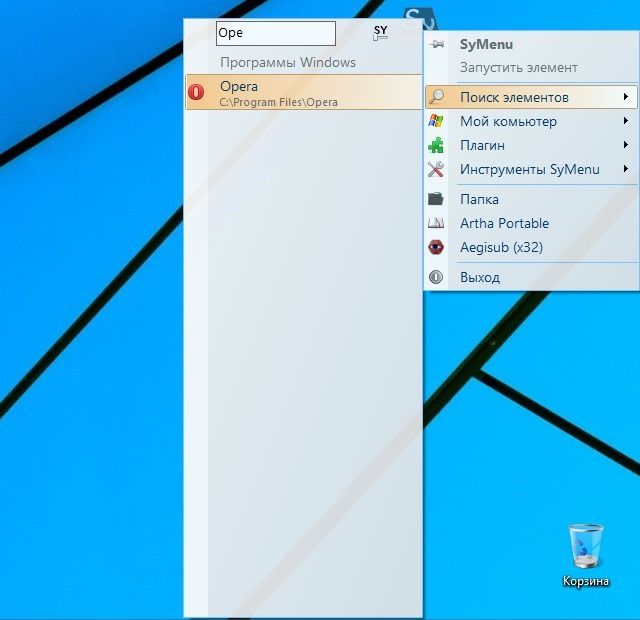Open Aegisub (x32) via its red icon
640x620 pixels.
(x=436, y=247)
